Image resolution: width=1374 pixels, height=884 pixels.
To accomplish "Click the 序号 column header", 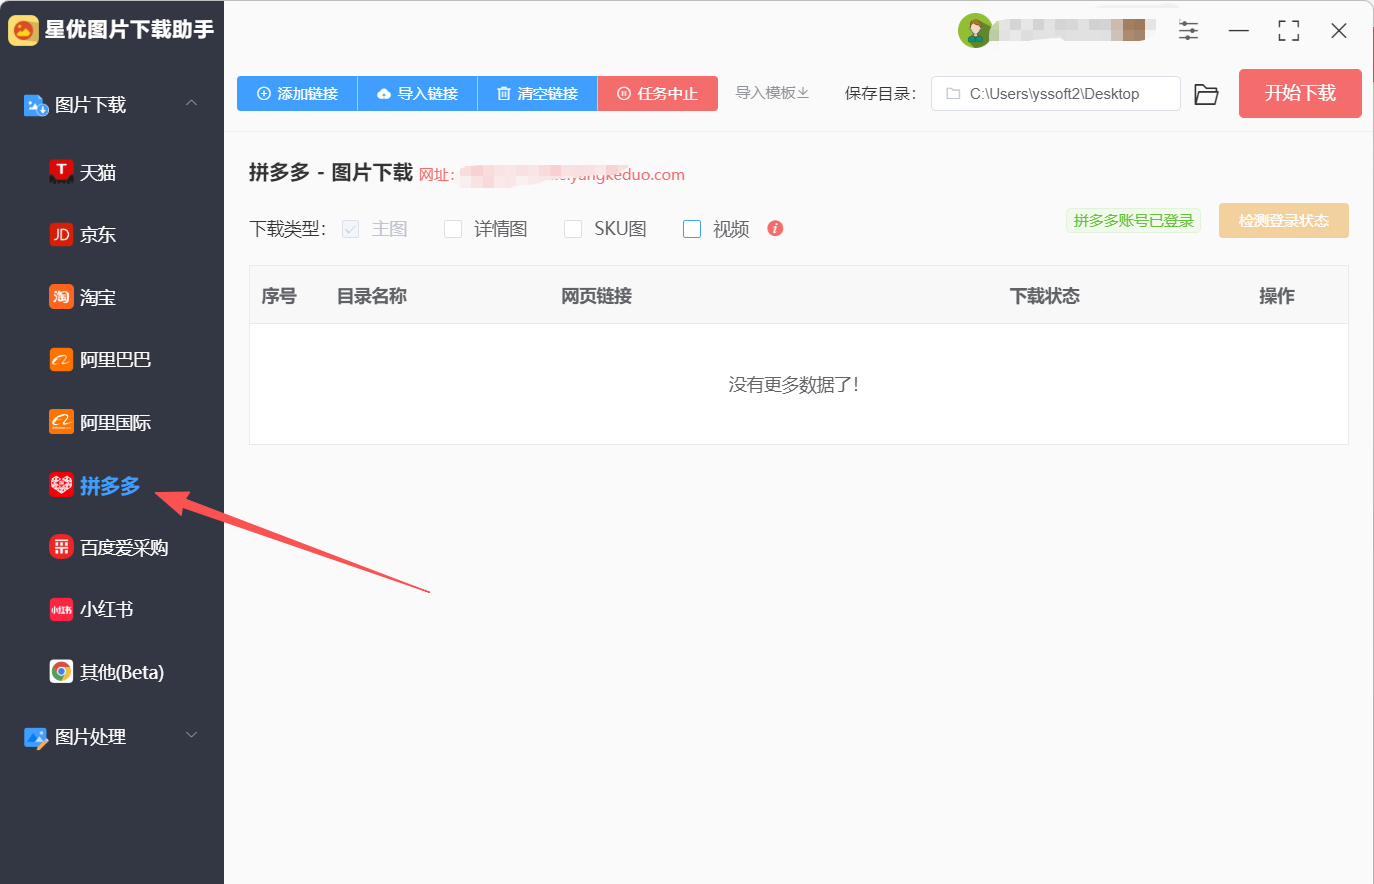I will 279,296.
